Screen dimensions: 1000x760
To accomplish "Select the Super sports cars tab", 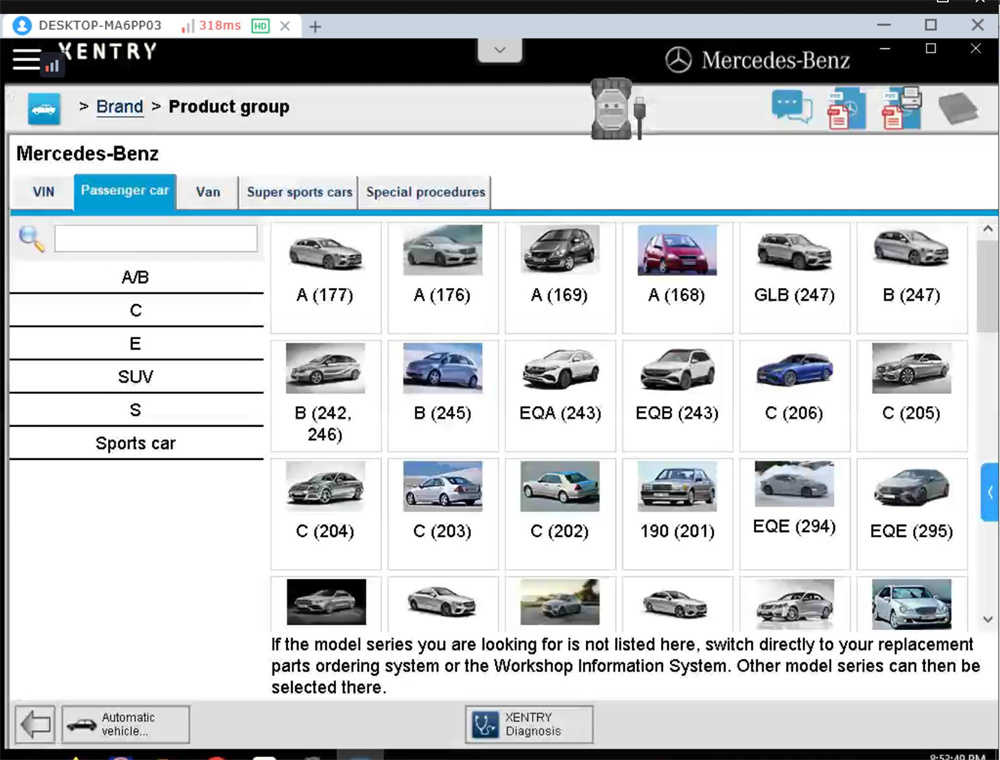I will click(x=299, y=192).
